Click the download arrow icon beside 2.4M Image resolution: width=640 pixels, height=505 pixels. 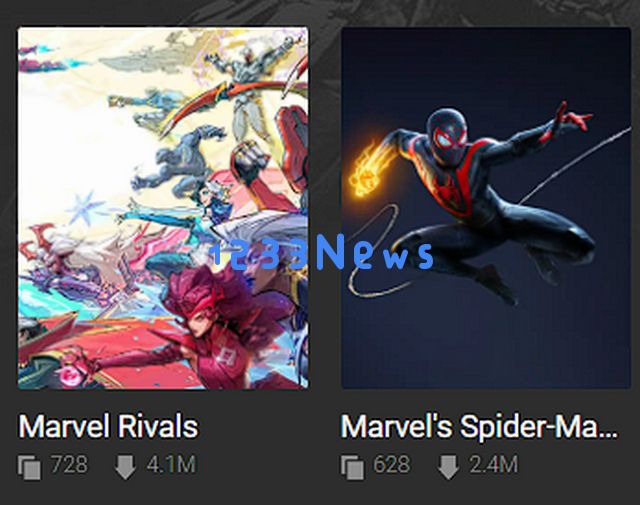448,467
